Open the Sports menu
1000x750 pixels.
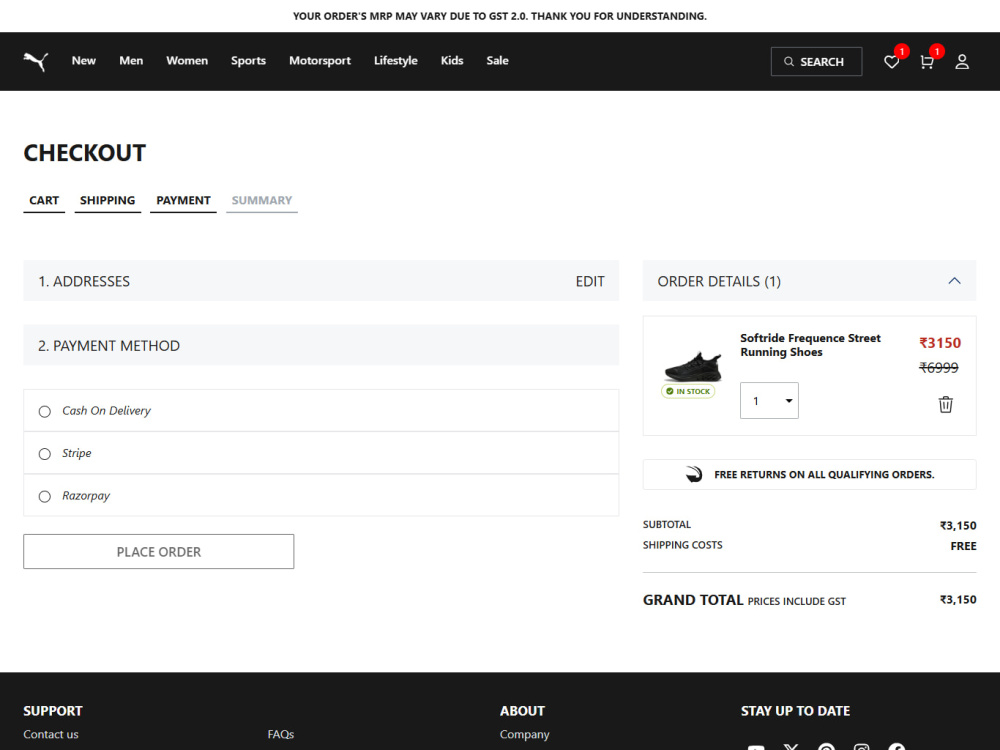(248, 61)
